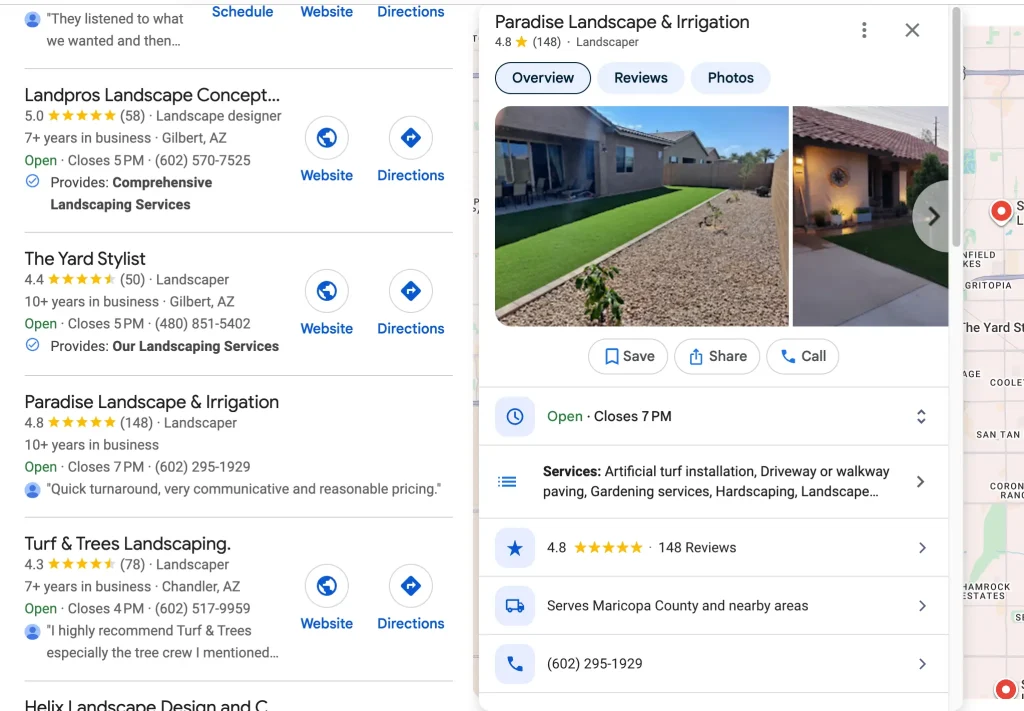The height and width of the screenshot is (711, 1024).
Task: Click the "I highly recommend Turf & Trees" review
Action: [x=163, y=642]
